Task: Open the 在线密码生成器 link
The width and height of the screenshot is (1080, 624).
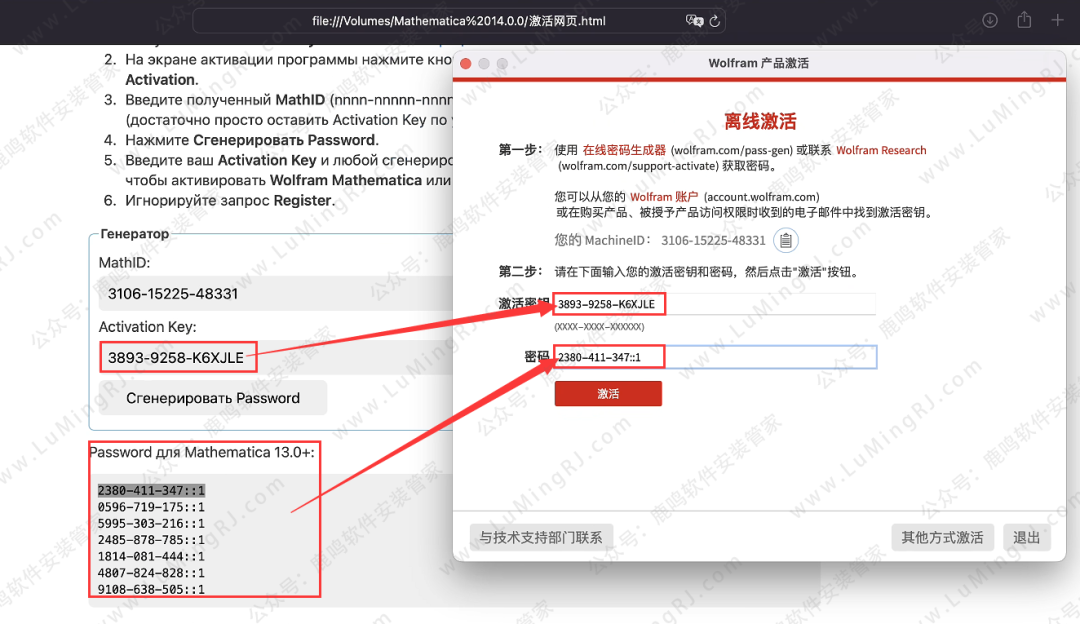Action: tap(624, 150)
